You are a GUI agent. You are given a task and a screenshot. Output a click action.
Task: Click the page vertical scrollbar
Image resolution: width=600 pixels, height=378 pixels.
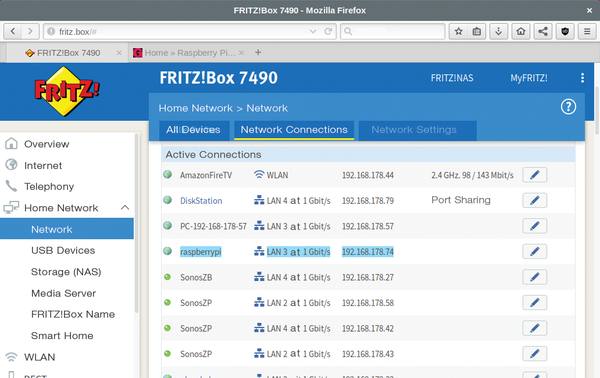pos(597,110)
